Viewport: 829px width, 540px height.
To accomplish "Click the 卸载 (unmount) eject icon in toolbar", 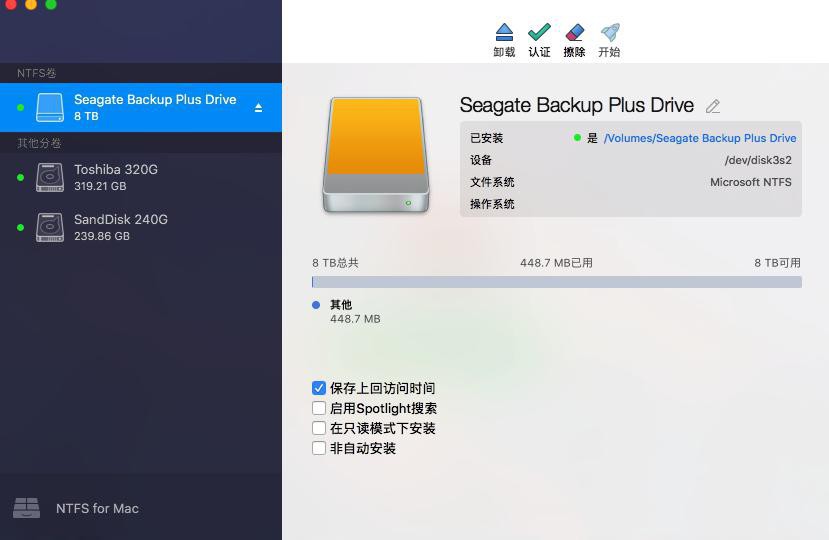I will click(504, 32).
